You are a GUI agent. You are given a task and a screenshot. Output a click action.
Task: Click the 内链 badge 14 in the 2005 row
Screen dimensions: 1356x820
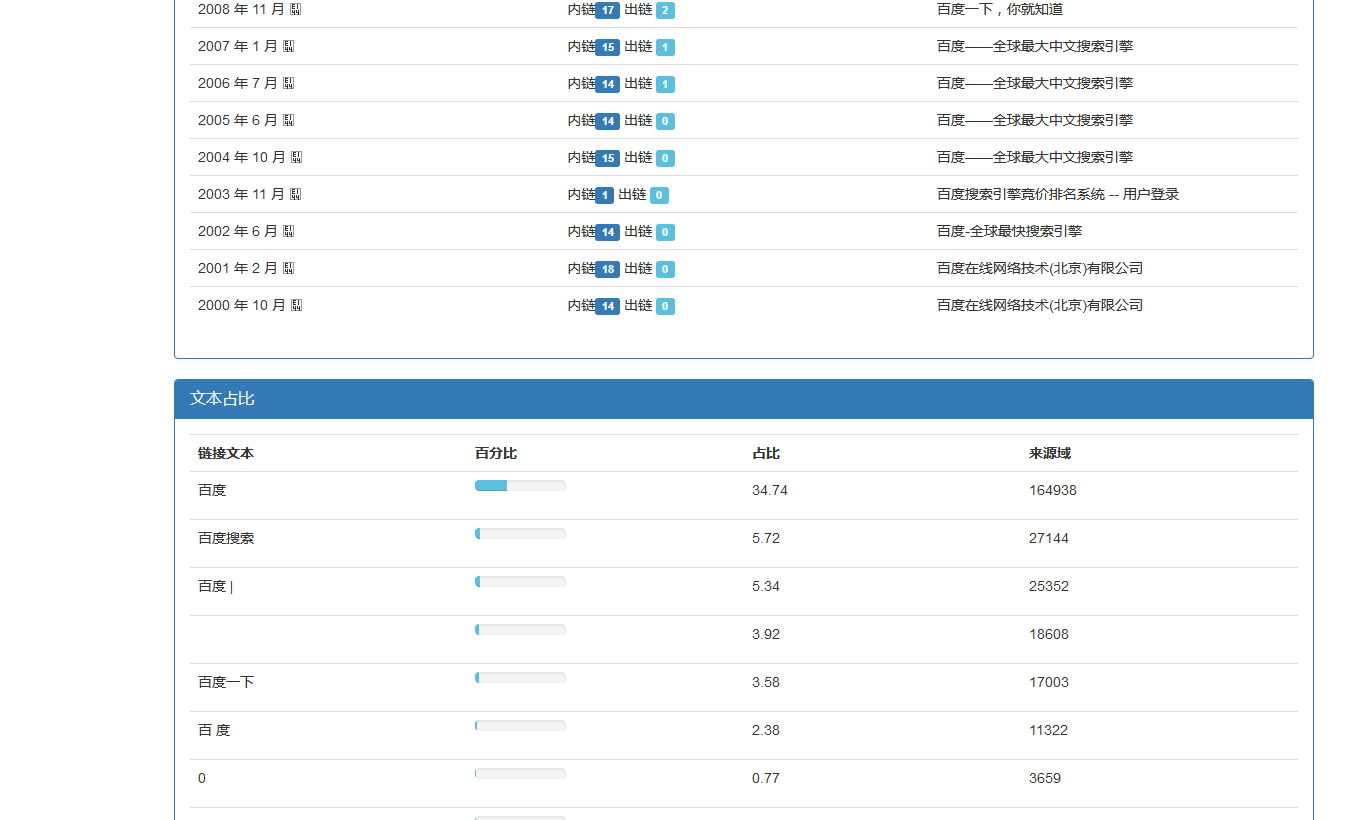(x=607, y=121)
